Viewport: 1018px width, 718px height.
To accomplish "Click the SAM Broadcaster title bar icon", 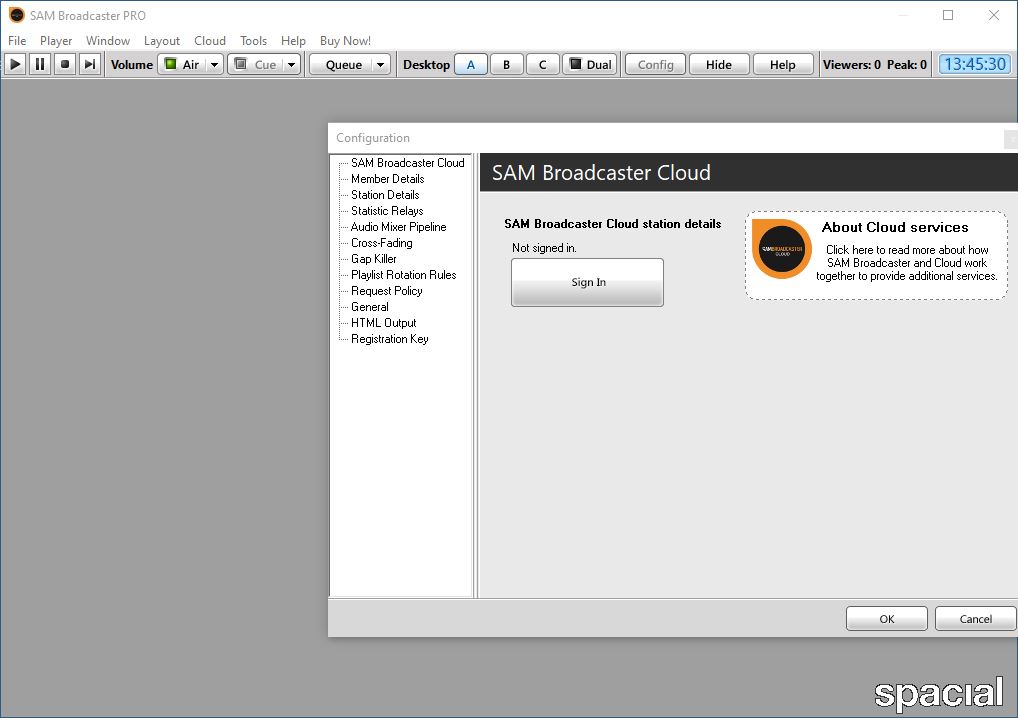I will click(17, 15).
